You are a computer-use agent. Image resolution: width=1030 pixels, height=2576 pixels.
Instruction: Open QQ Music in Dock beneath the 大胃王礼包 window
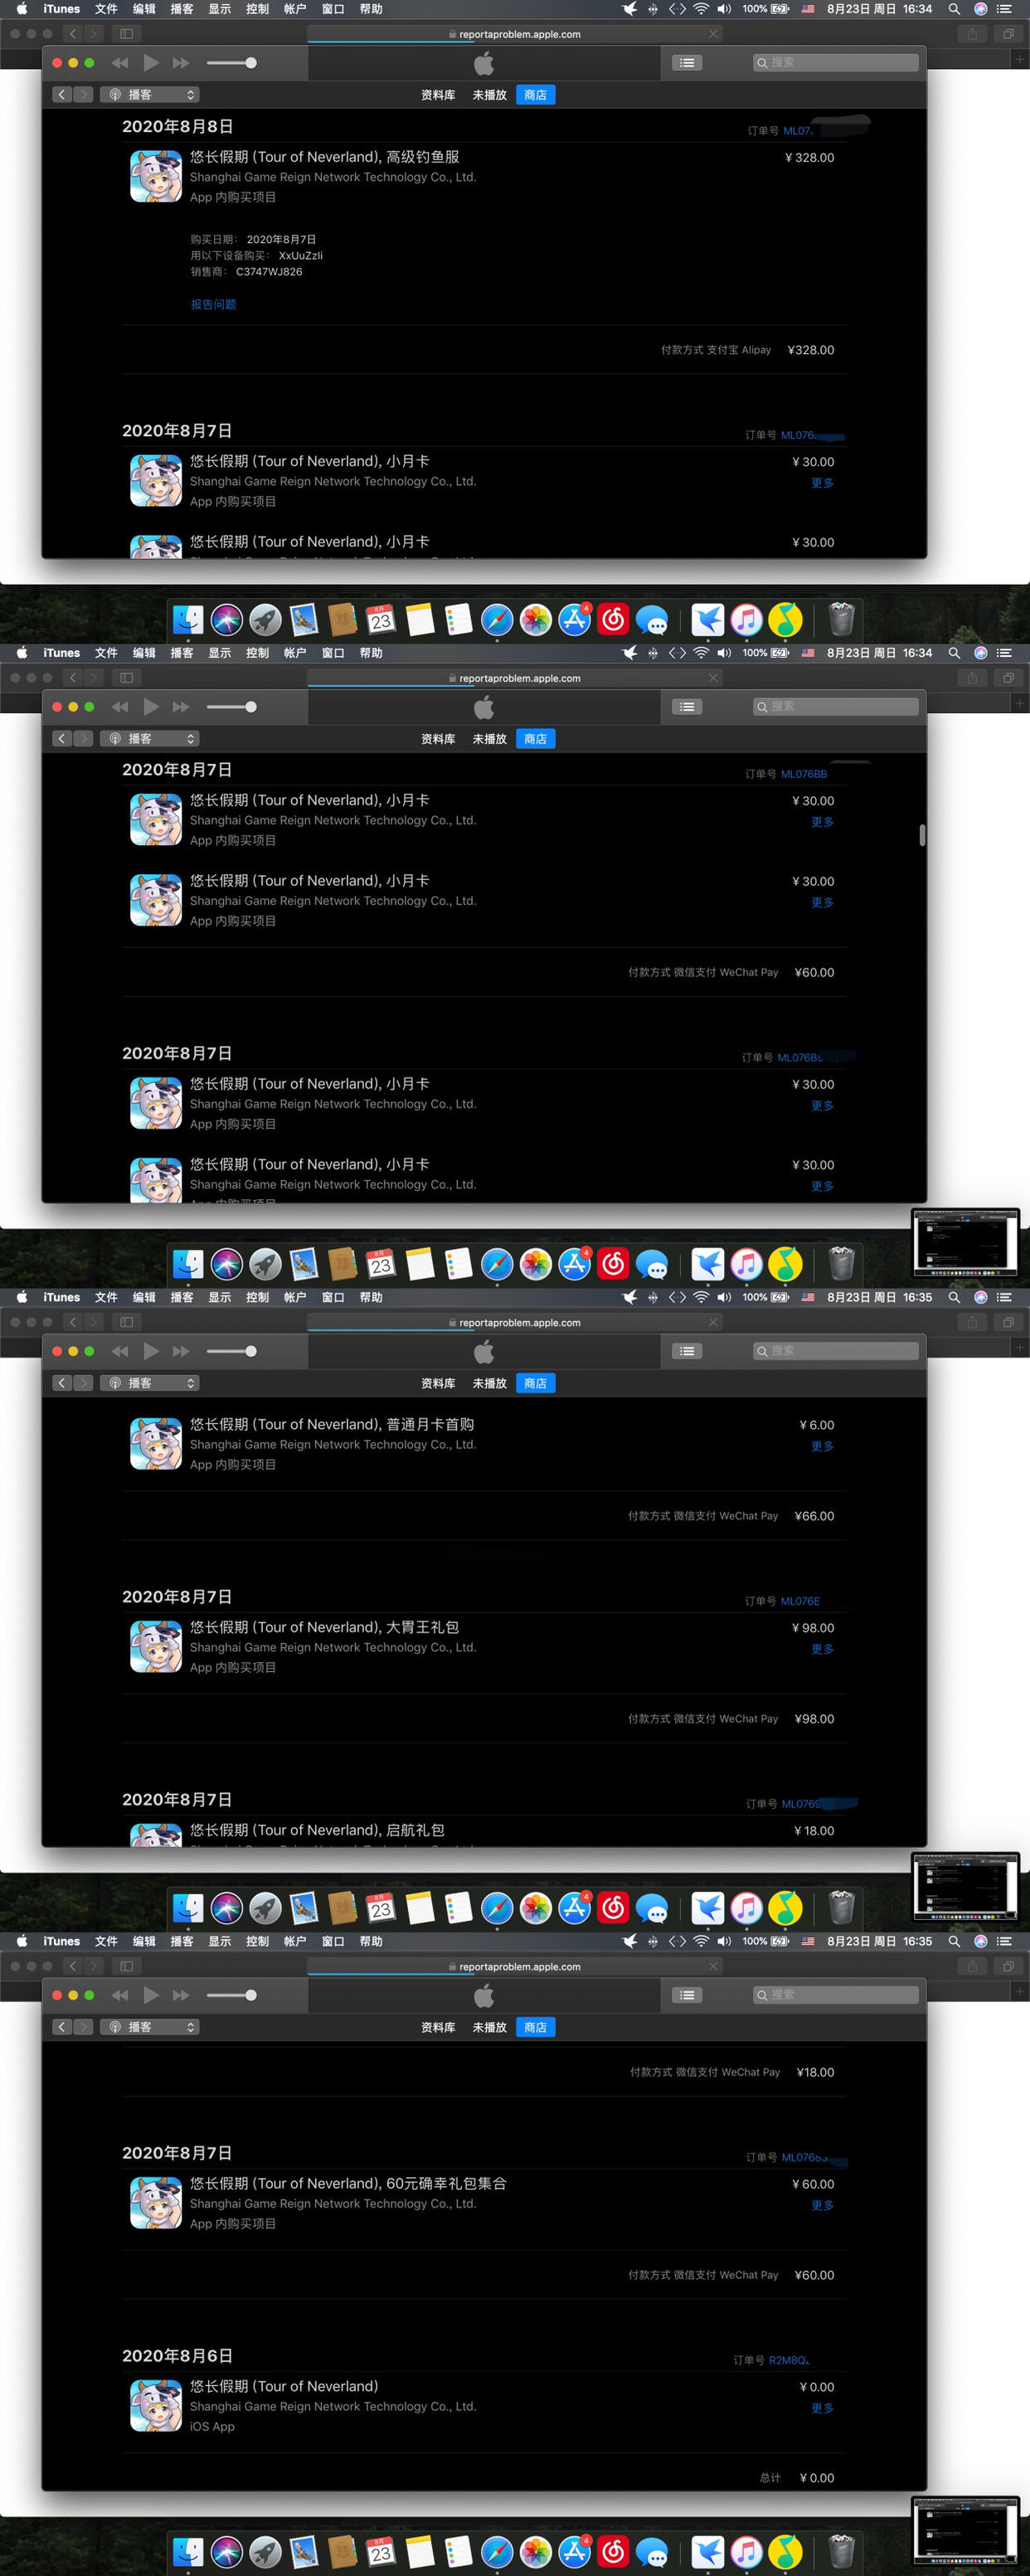[x=786, y=1908]
